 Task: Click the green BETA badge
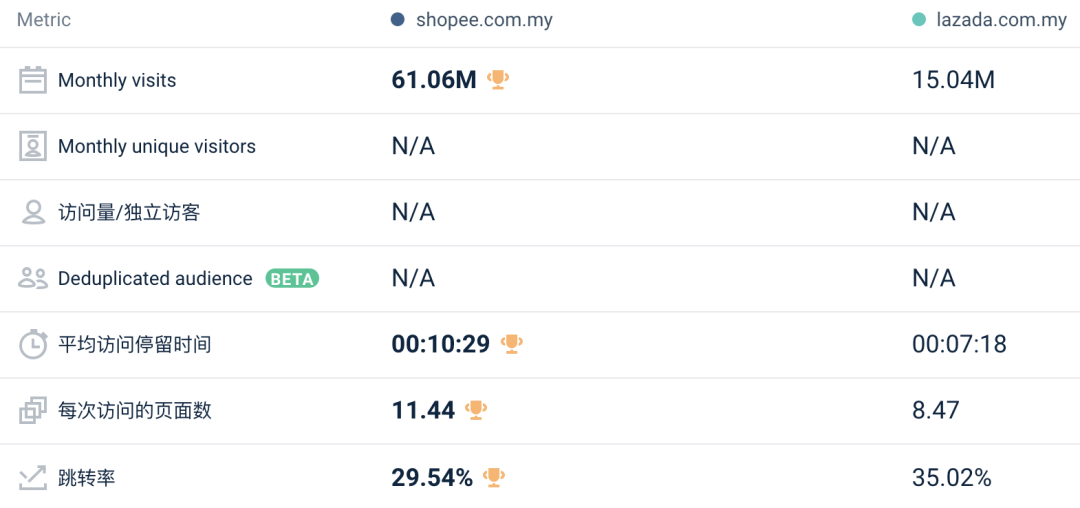pos(292,279)
